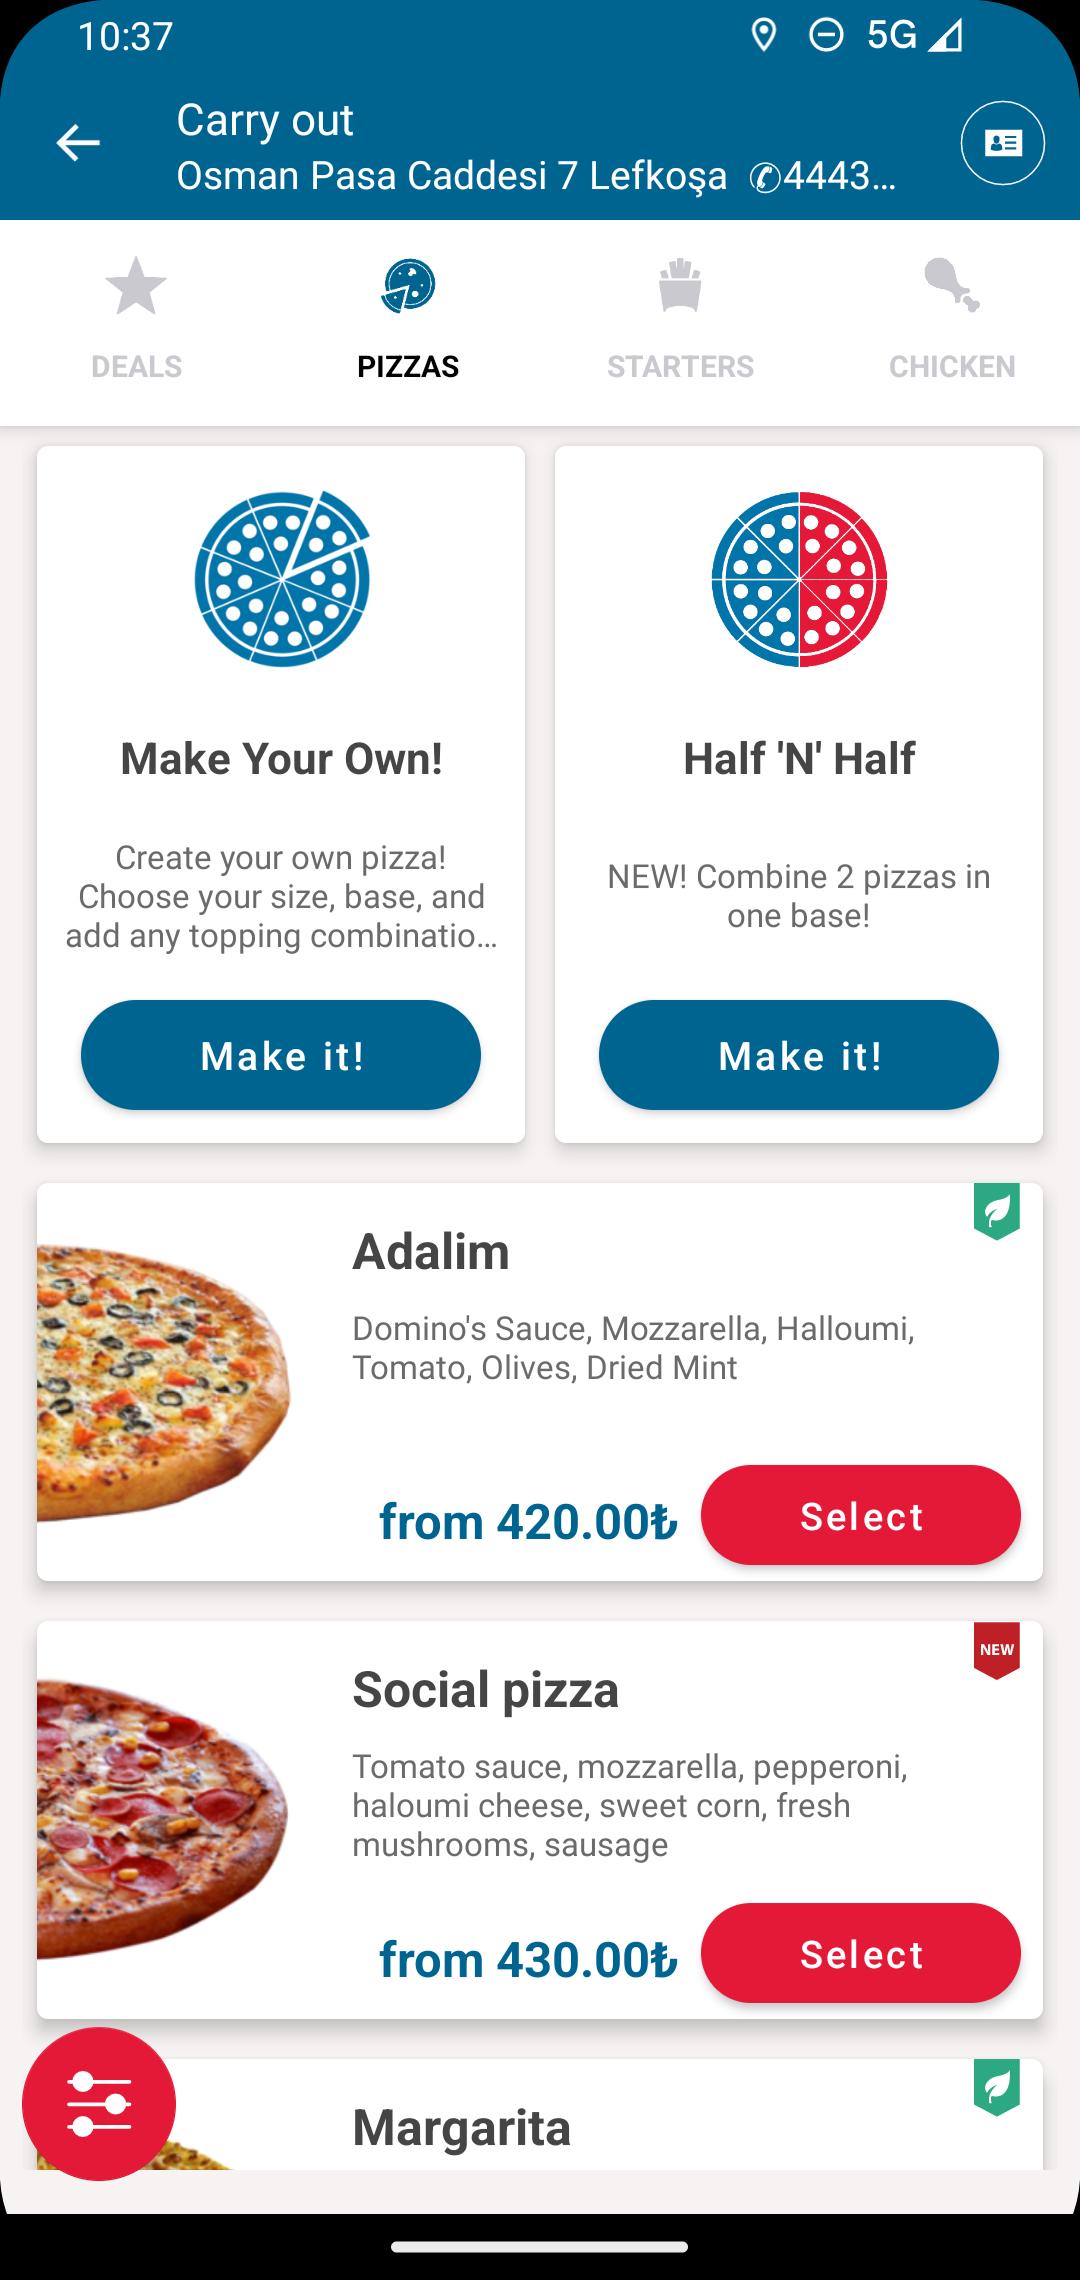Viewport: 1080px width, 2280px height.
Task: Tap the back arrow in header
Action: tap(78, 143)
